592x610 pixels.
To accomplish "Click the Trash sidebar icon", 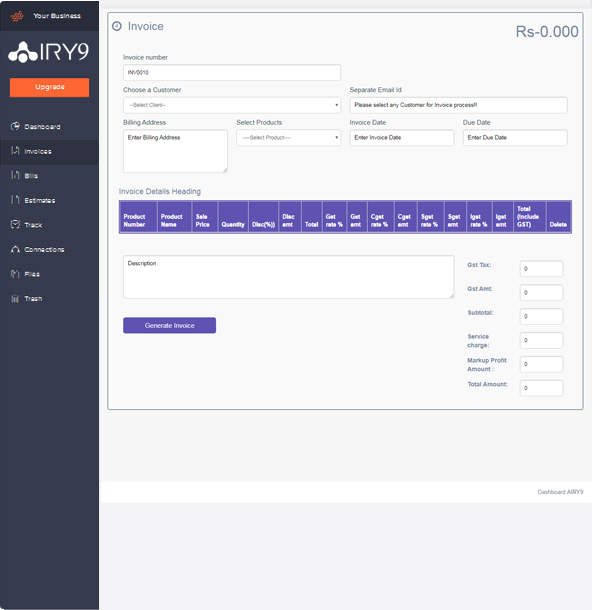I will 15,298.
